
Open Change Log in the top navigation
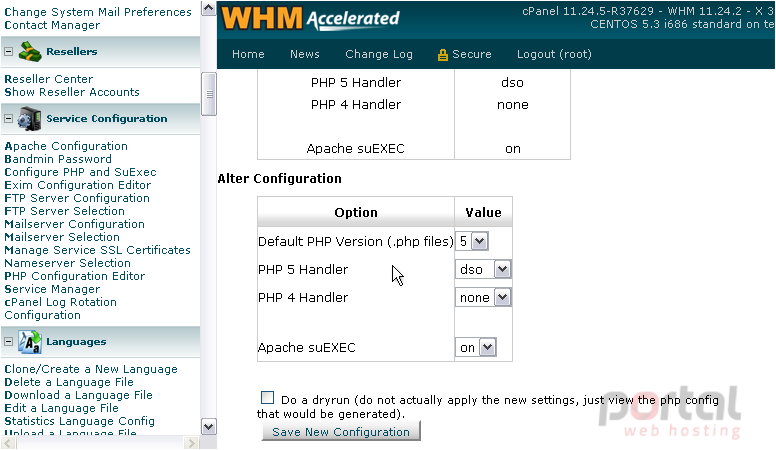coord(379,54)
